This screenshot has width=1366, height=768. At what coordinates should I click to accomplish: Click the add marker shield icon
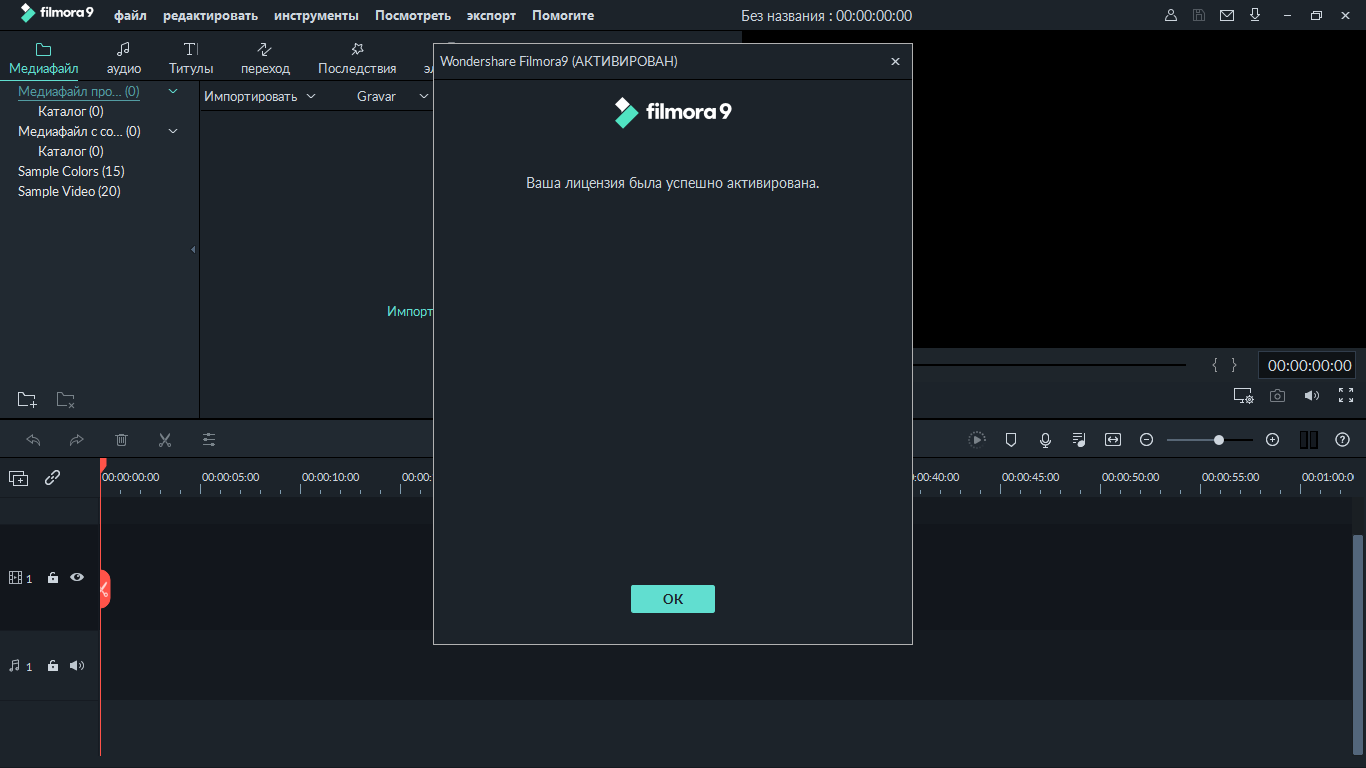pos(1011,439)
